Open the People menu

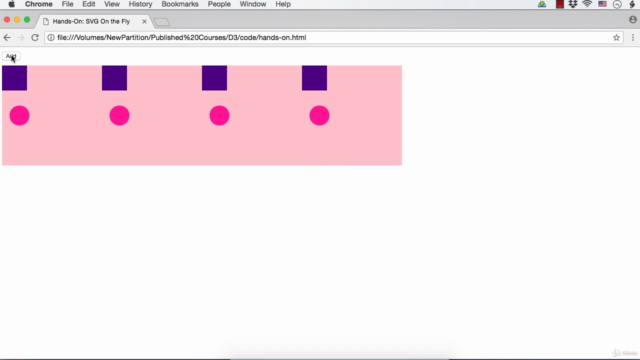pos(219,4)
